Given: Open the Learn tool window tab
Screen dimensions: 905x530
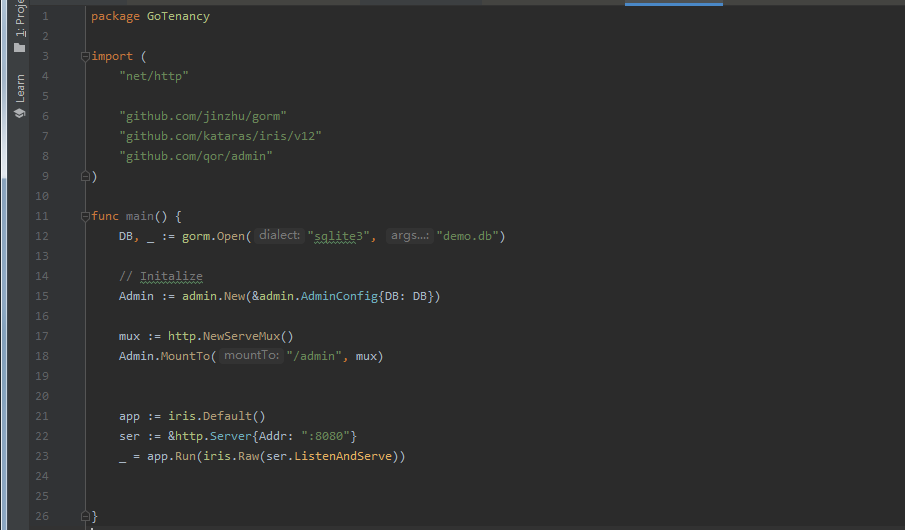Looking at the screenshot, I should tap(20, 88).
